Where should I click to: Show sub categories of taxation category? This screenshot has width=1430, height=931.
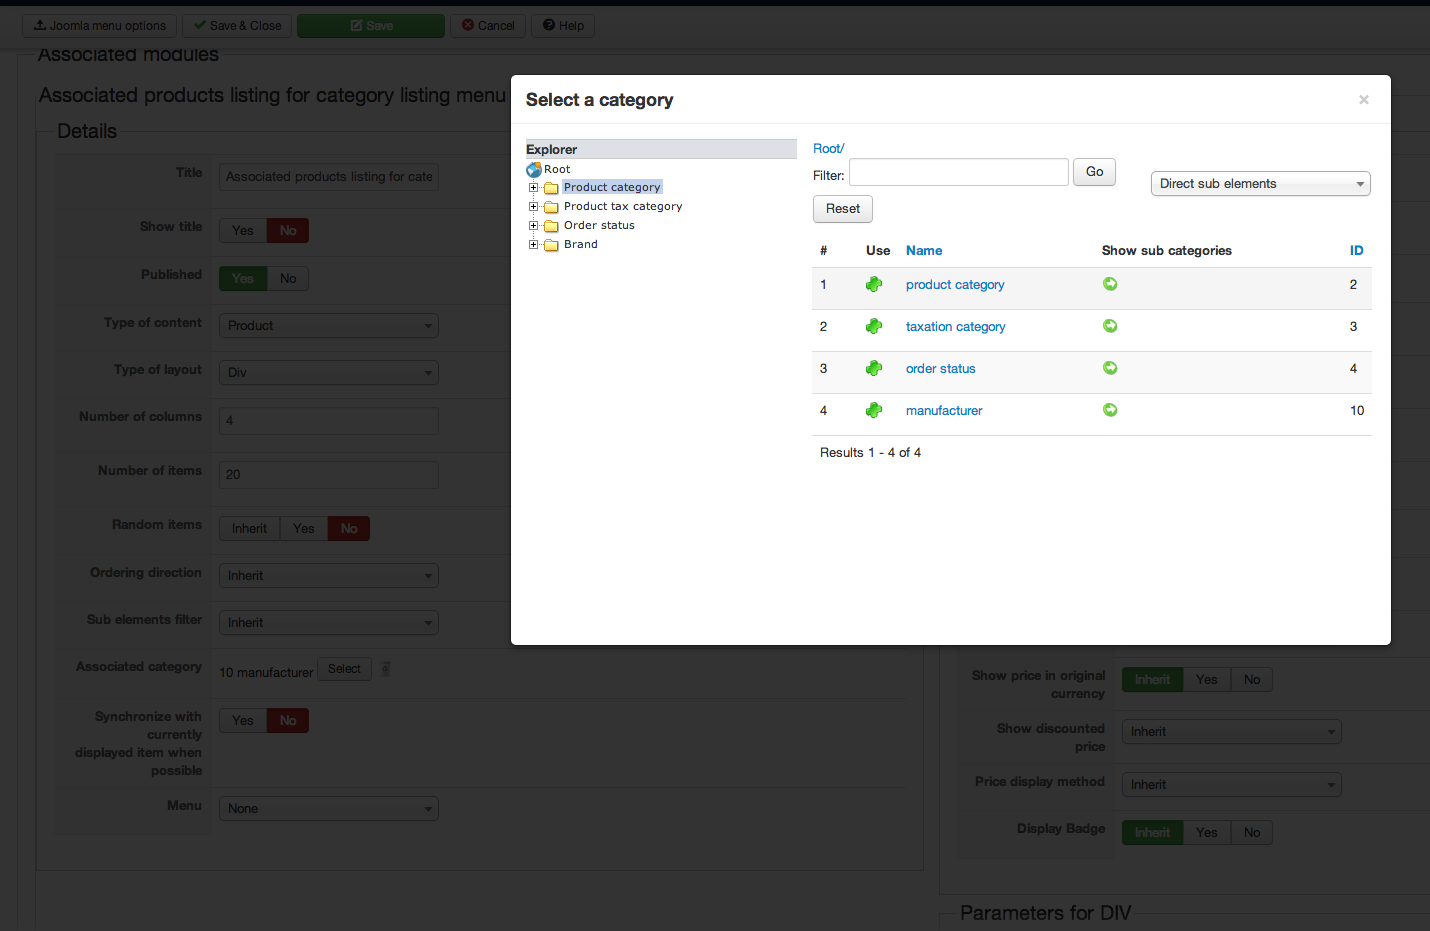point(1110,327)
